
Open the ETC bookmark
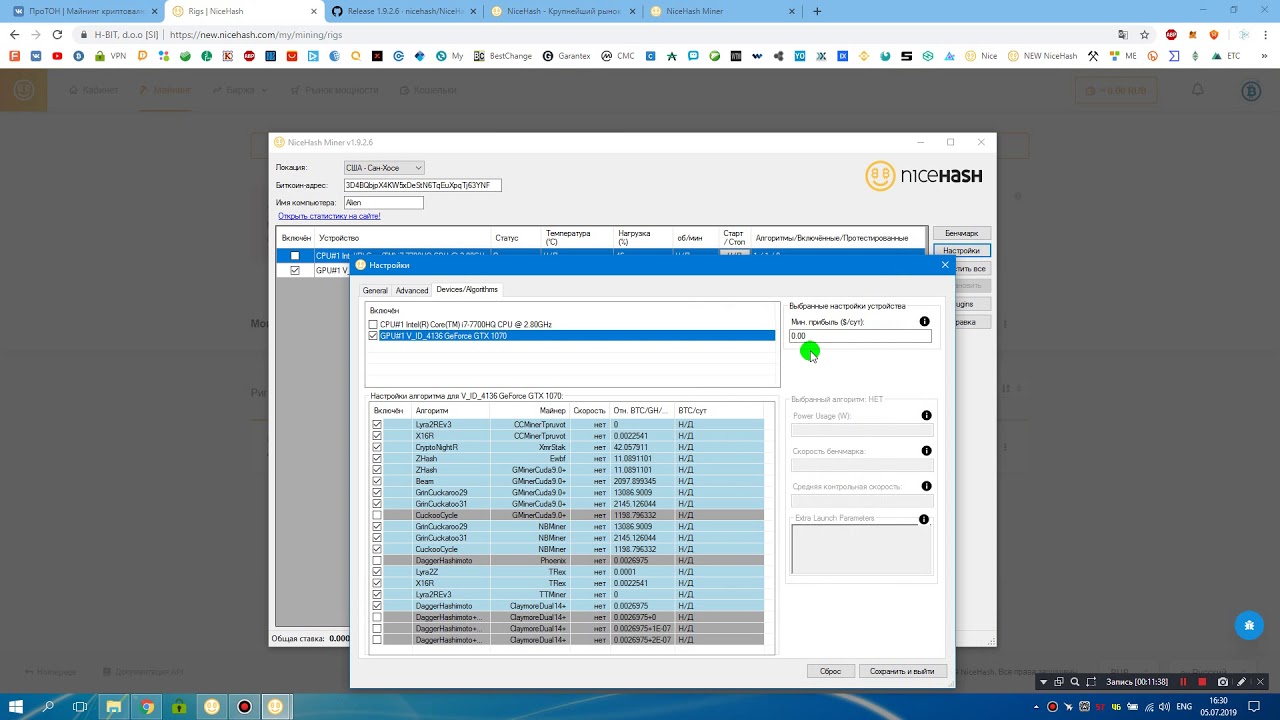click(x=1226, y=56)
